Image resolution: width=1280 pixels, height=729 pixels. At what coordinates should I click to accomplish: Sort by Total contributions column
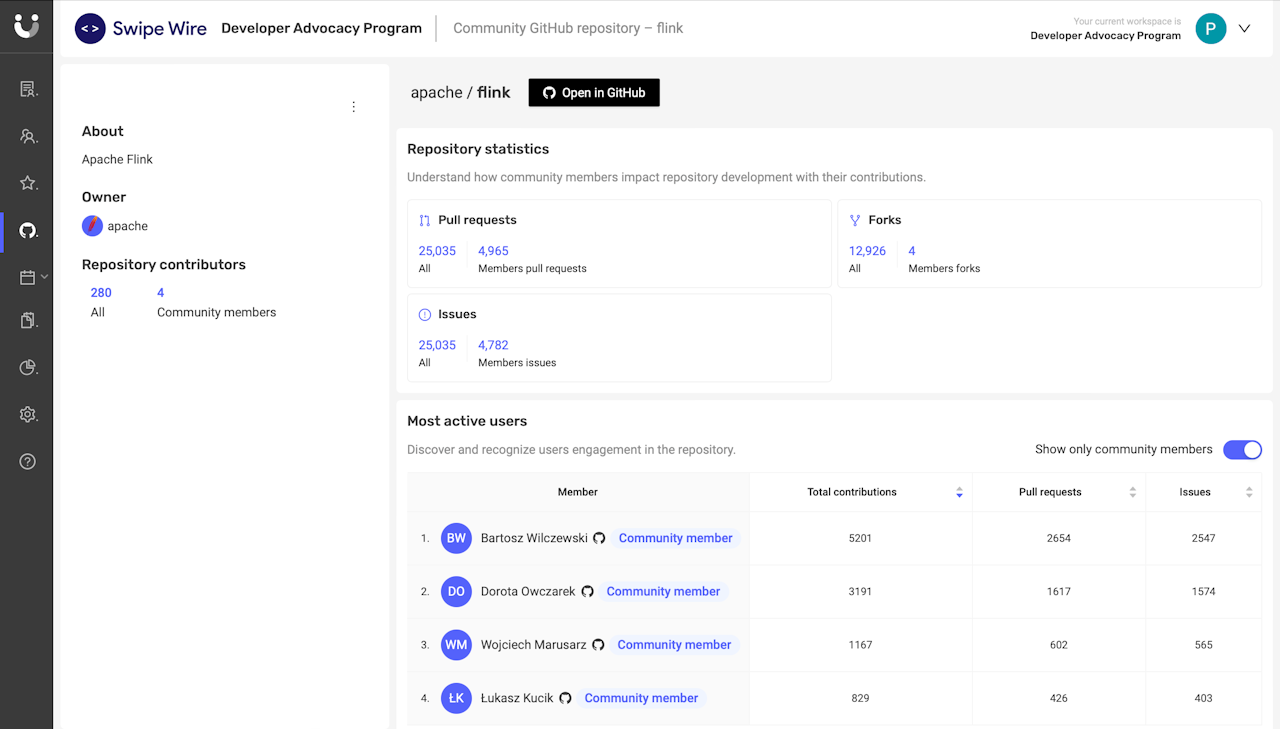click(959, 492)
